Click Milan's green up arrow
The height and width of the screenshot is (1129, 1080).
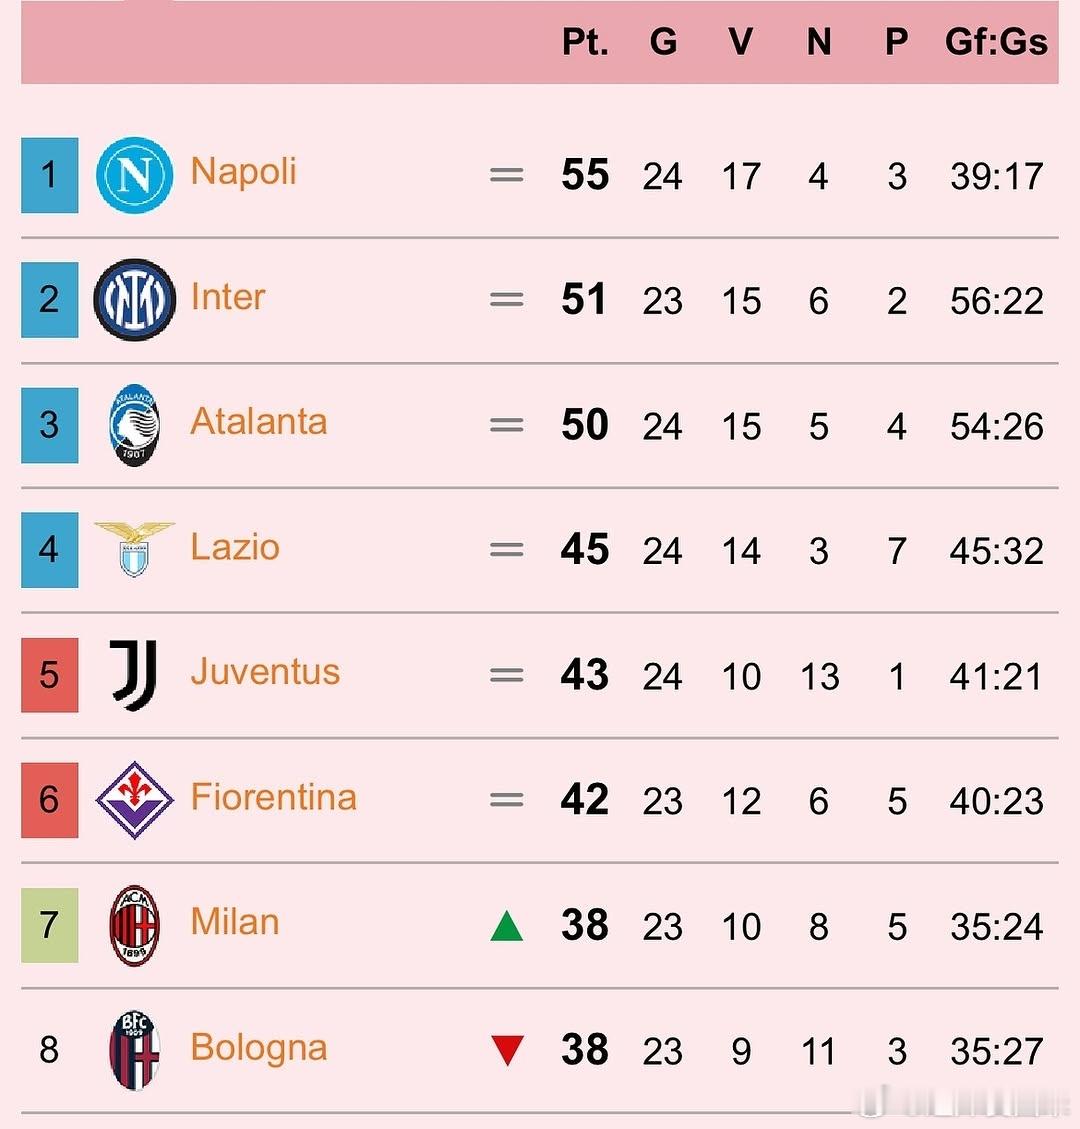point(507,926)
